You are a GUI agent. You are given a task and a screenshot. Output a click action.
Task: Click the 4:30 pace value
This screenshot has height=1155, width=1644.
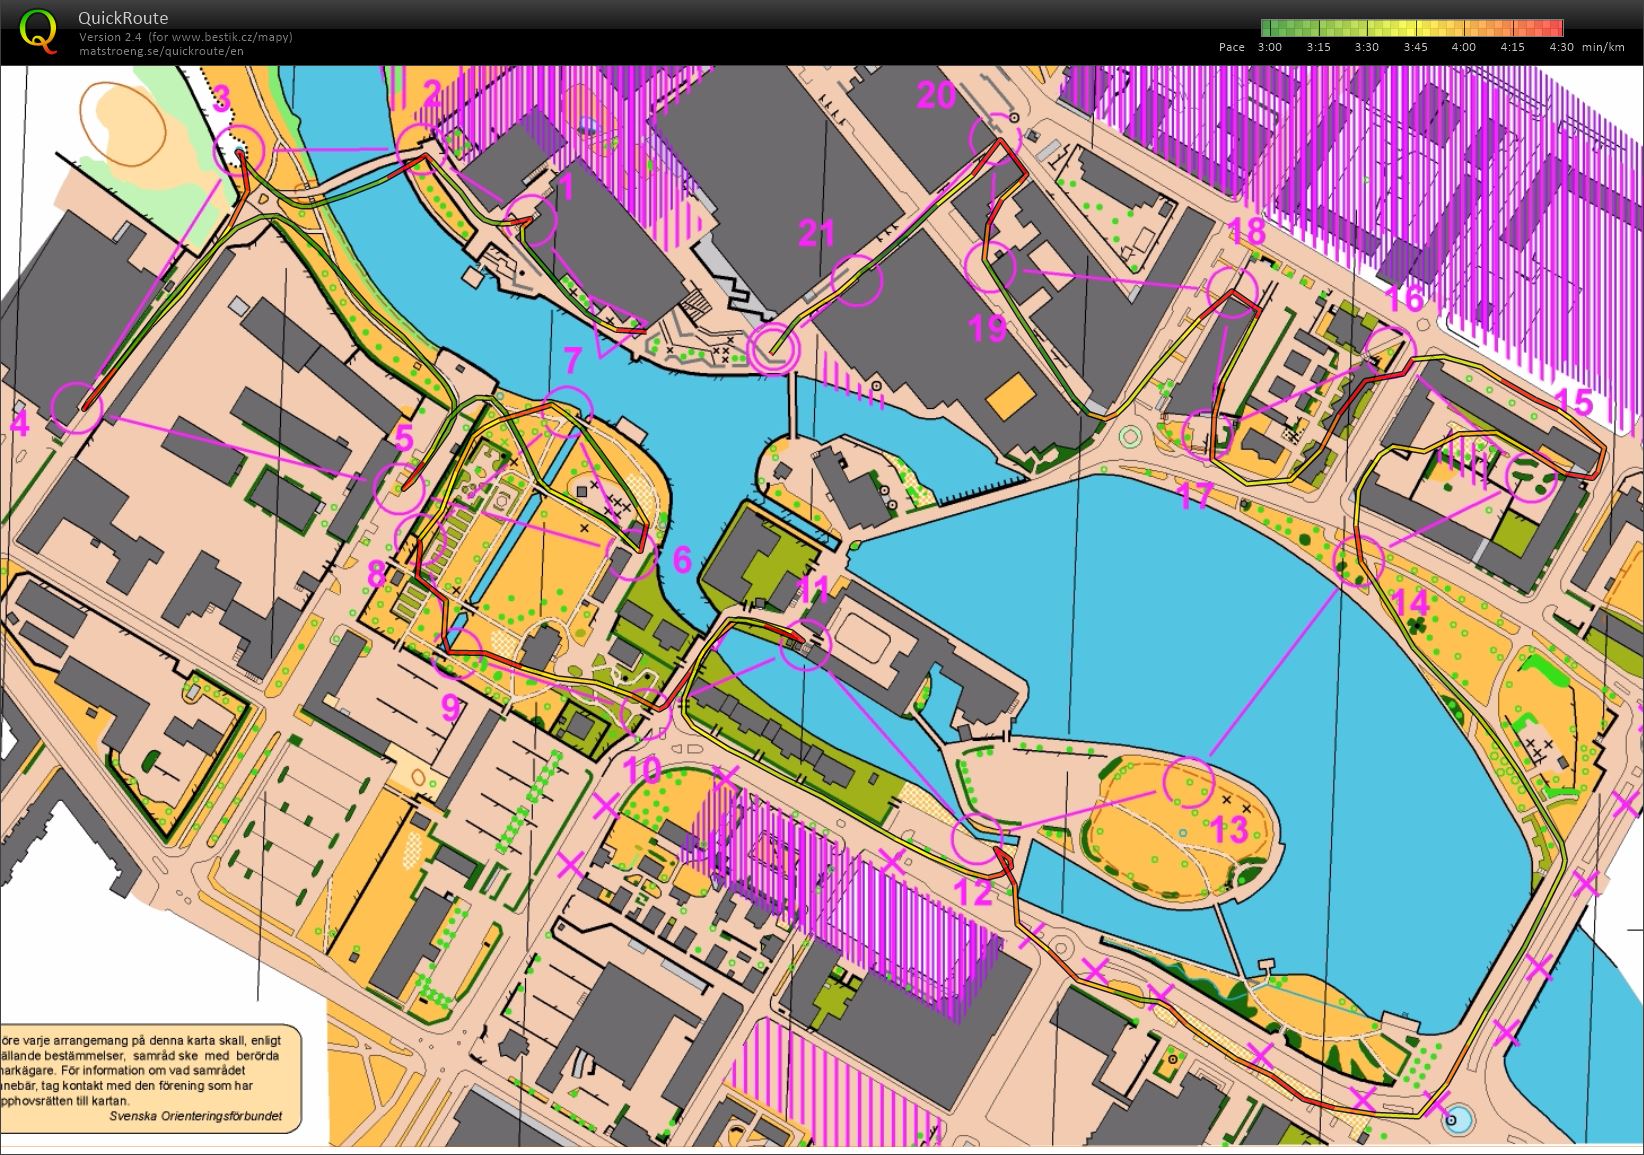coord(1560,47)
